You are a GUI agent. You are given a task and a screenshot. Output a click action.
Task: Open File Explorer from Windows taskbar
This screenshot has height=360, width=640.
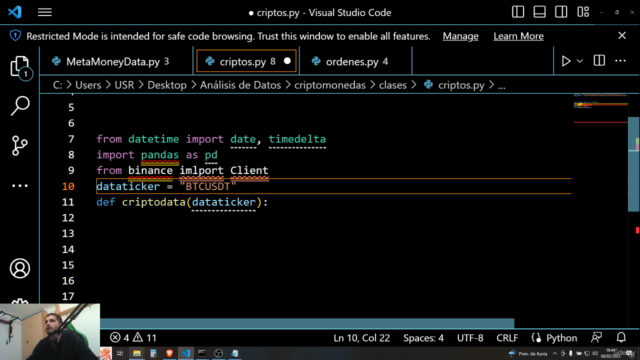coord(137,353)
